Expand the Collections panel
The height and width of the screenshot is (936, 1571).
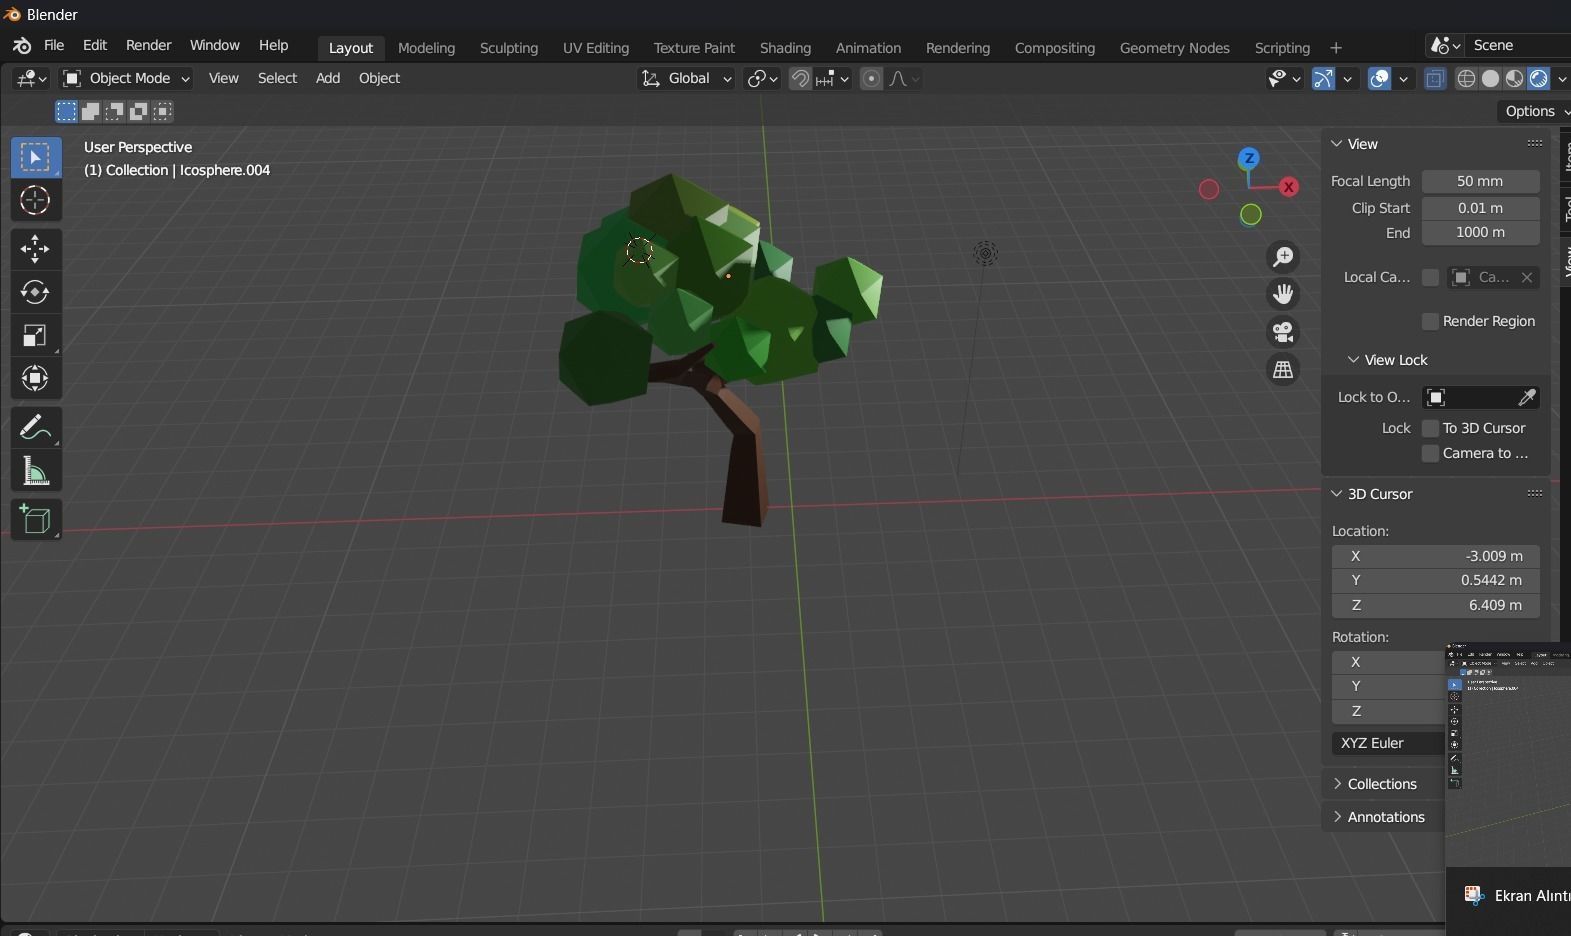tap(1382, 784)
